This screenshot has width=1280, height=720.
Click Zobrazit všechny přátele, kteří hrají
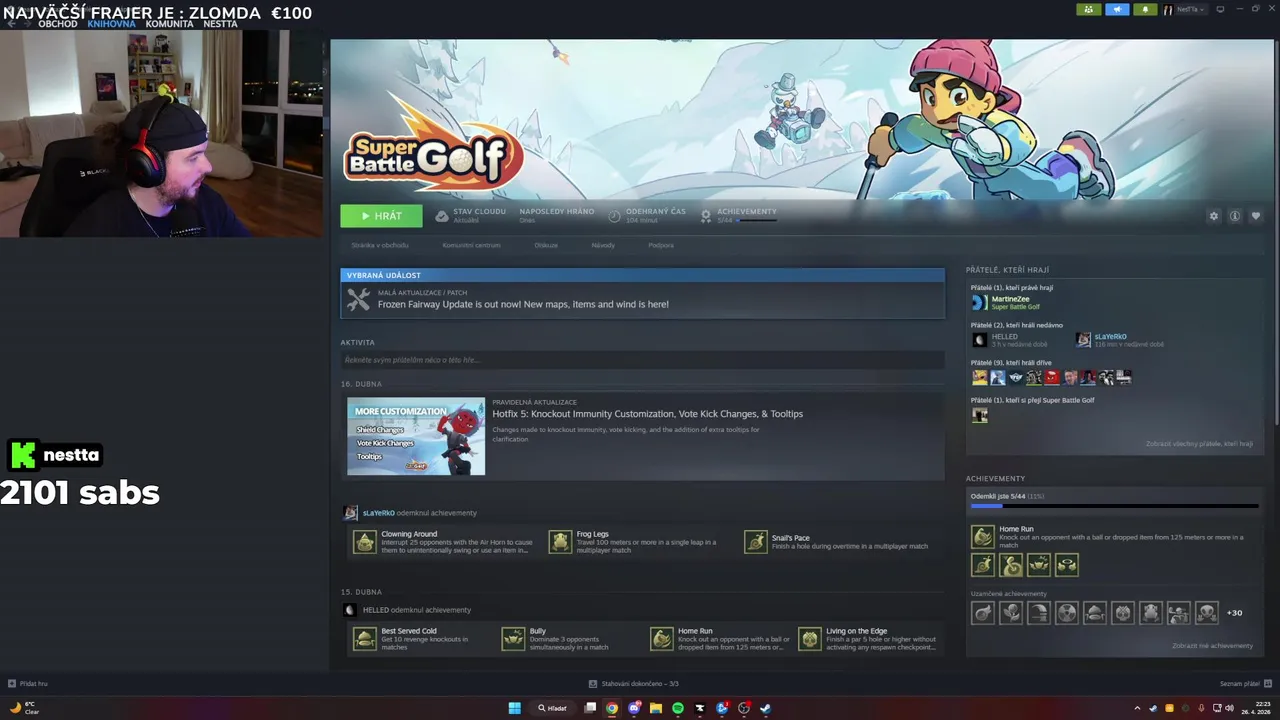point(1199,444)
